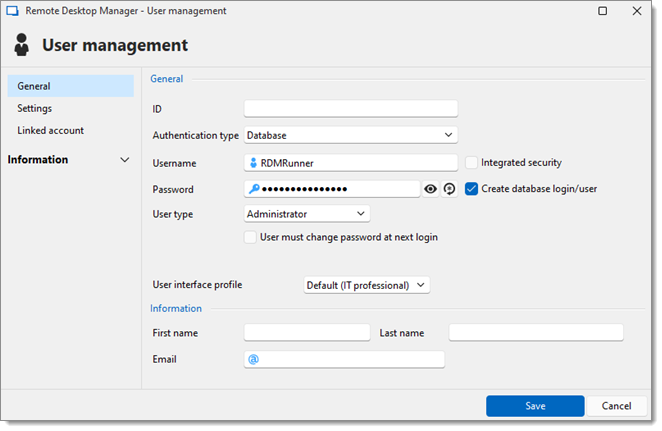Enable Integrated security checkbox
This screenshot has height=431, width=662.
[x=471, y=163]
